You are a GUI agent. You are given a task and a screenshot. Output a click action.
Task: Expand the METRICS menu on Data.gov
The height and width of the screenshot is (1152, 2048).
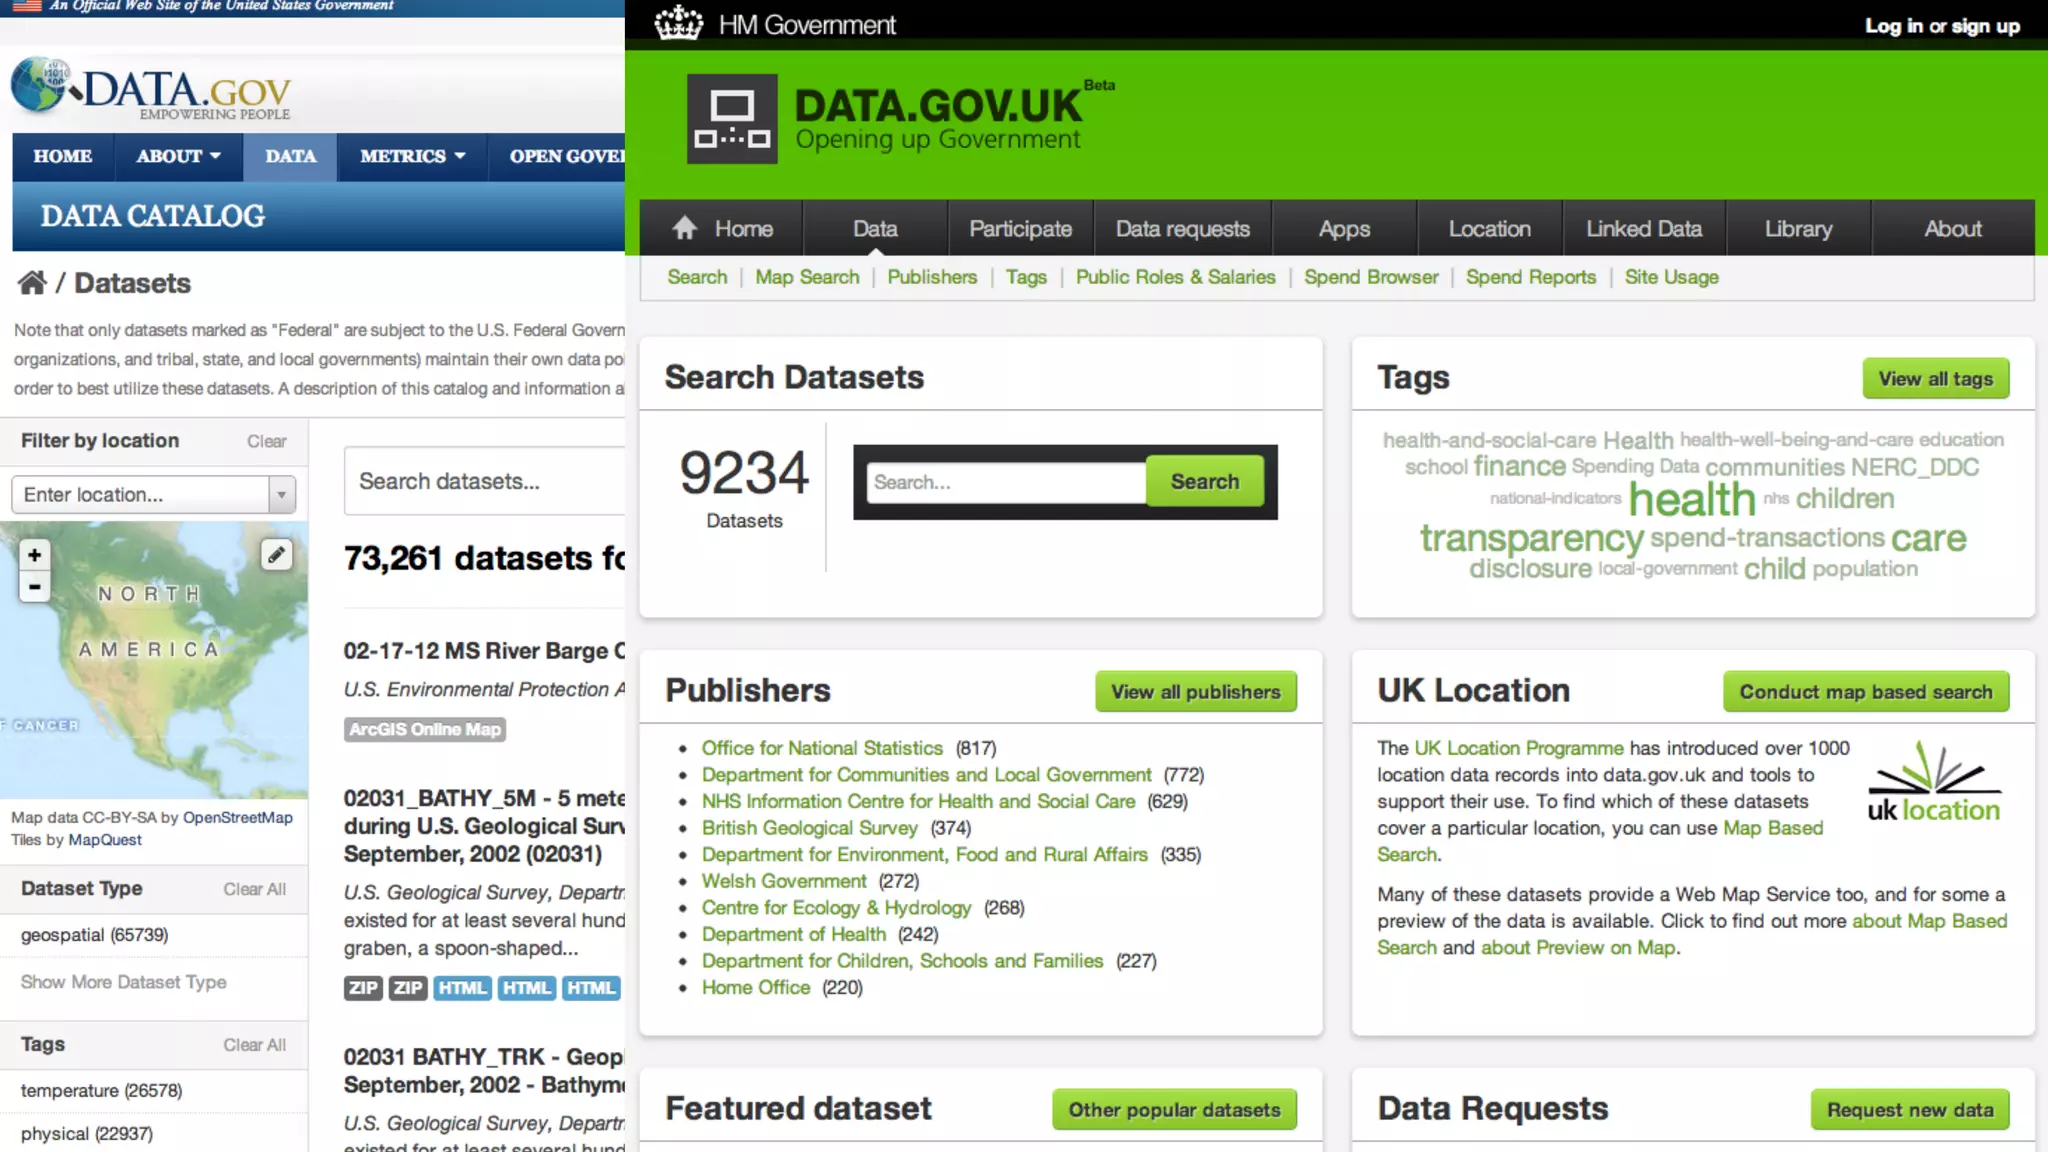(412, 156)
